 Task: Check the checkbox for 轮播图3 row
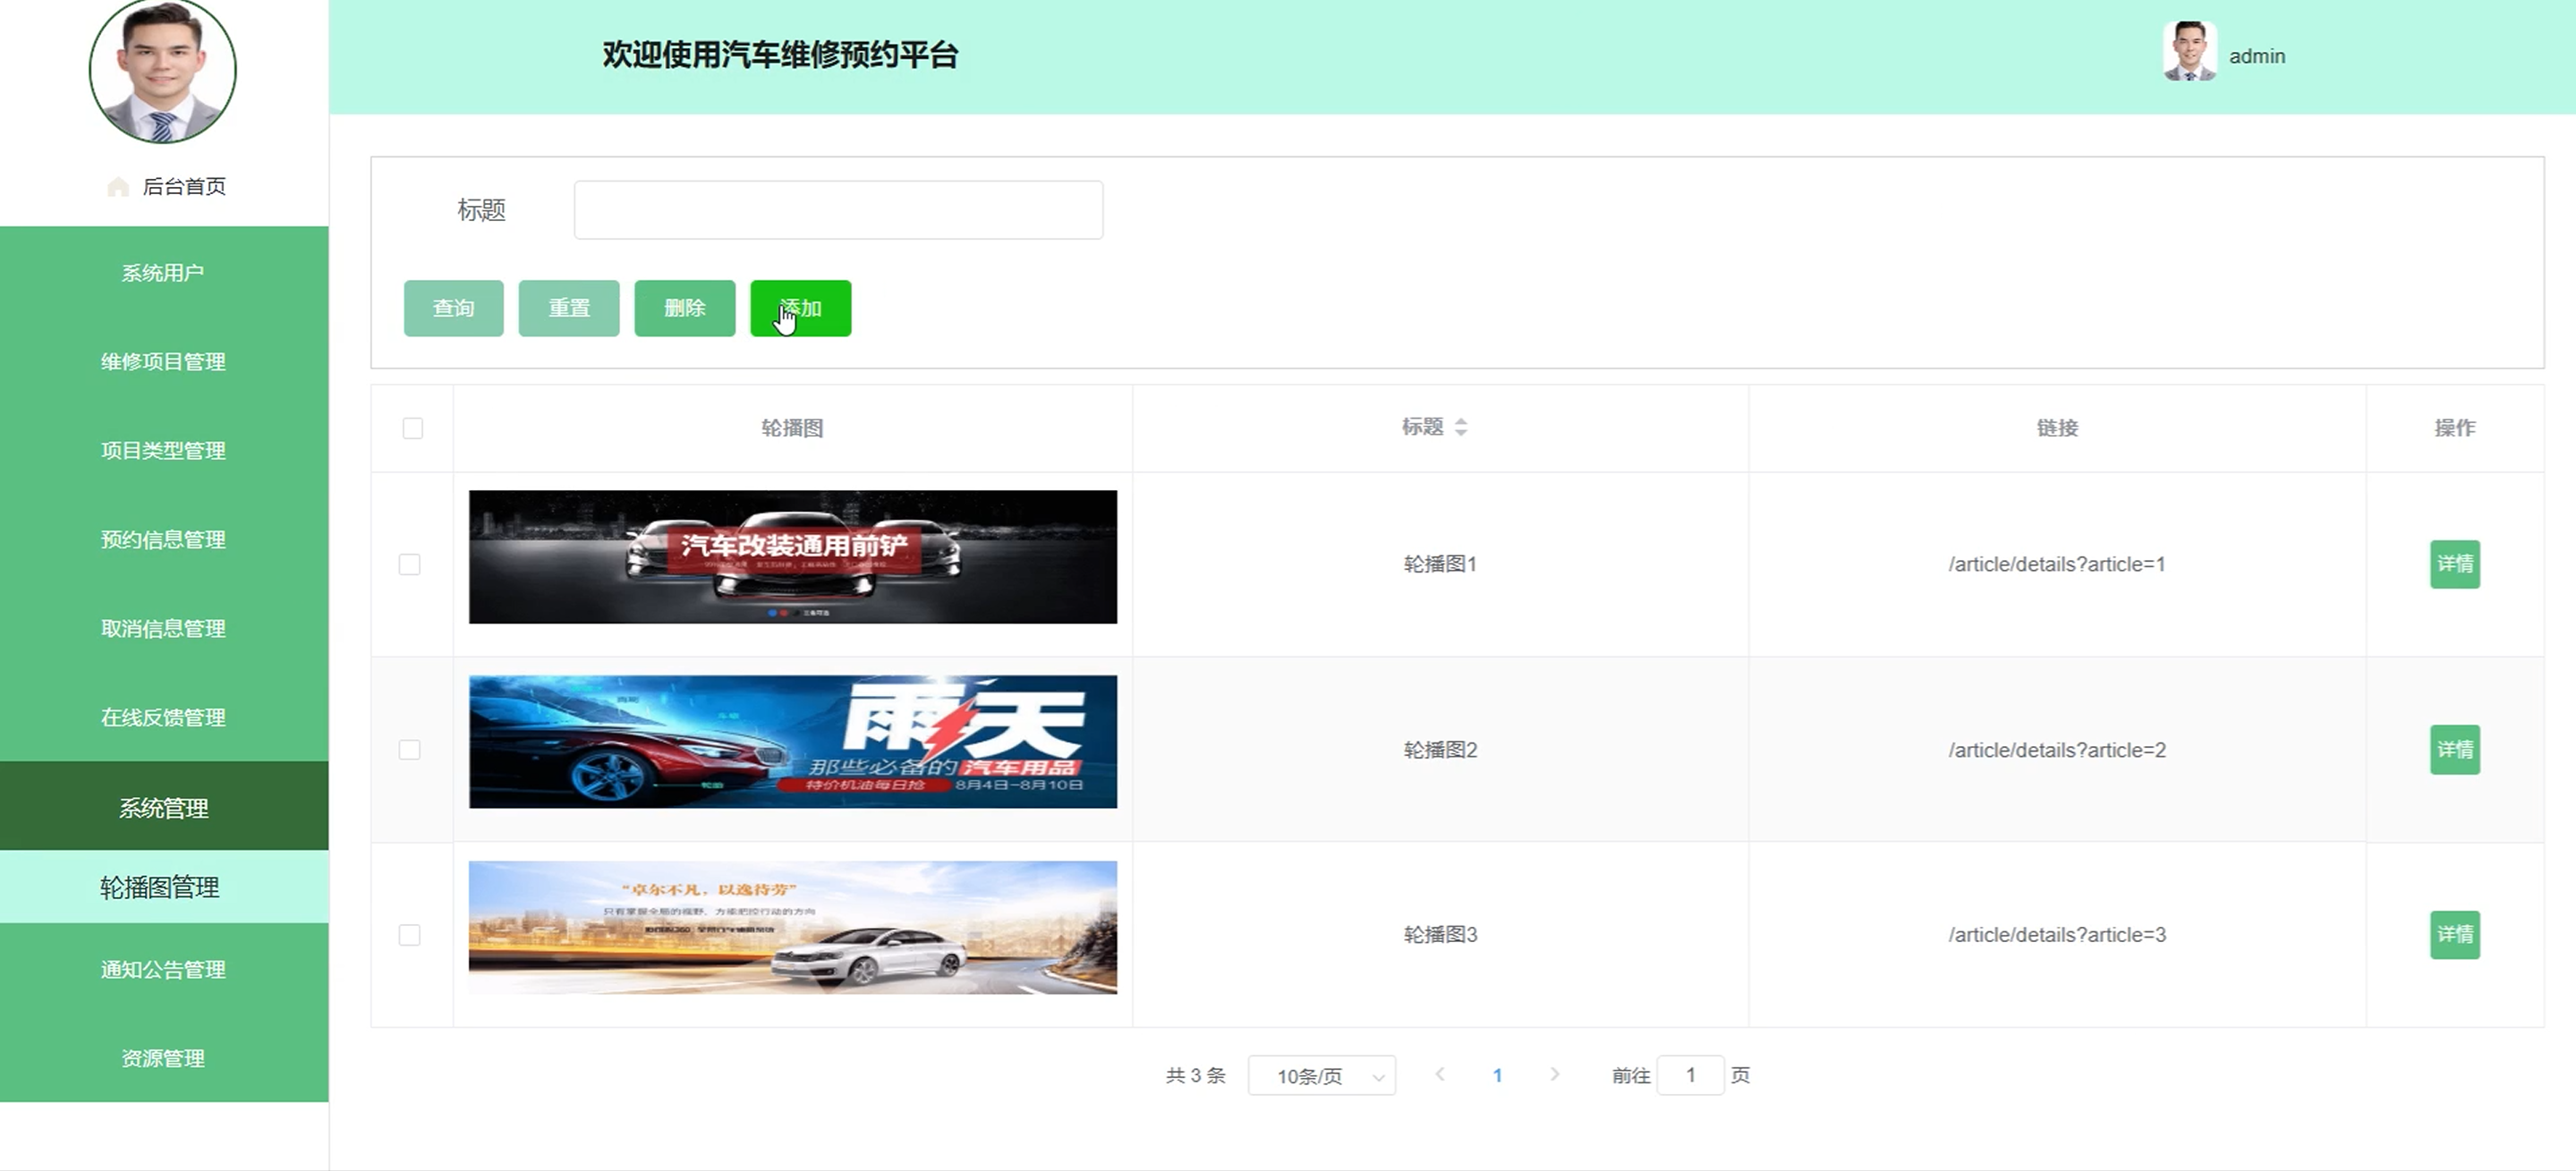coord(410,935)
